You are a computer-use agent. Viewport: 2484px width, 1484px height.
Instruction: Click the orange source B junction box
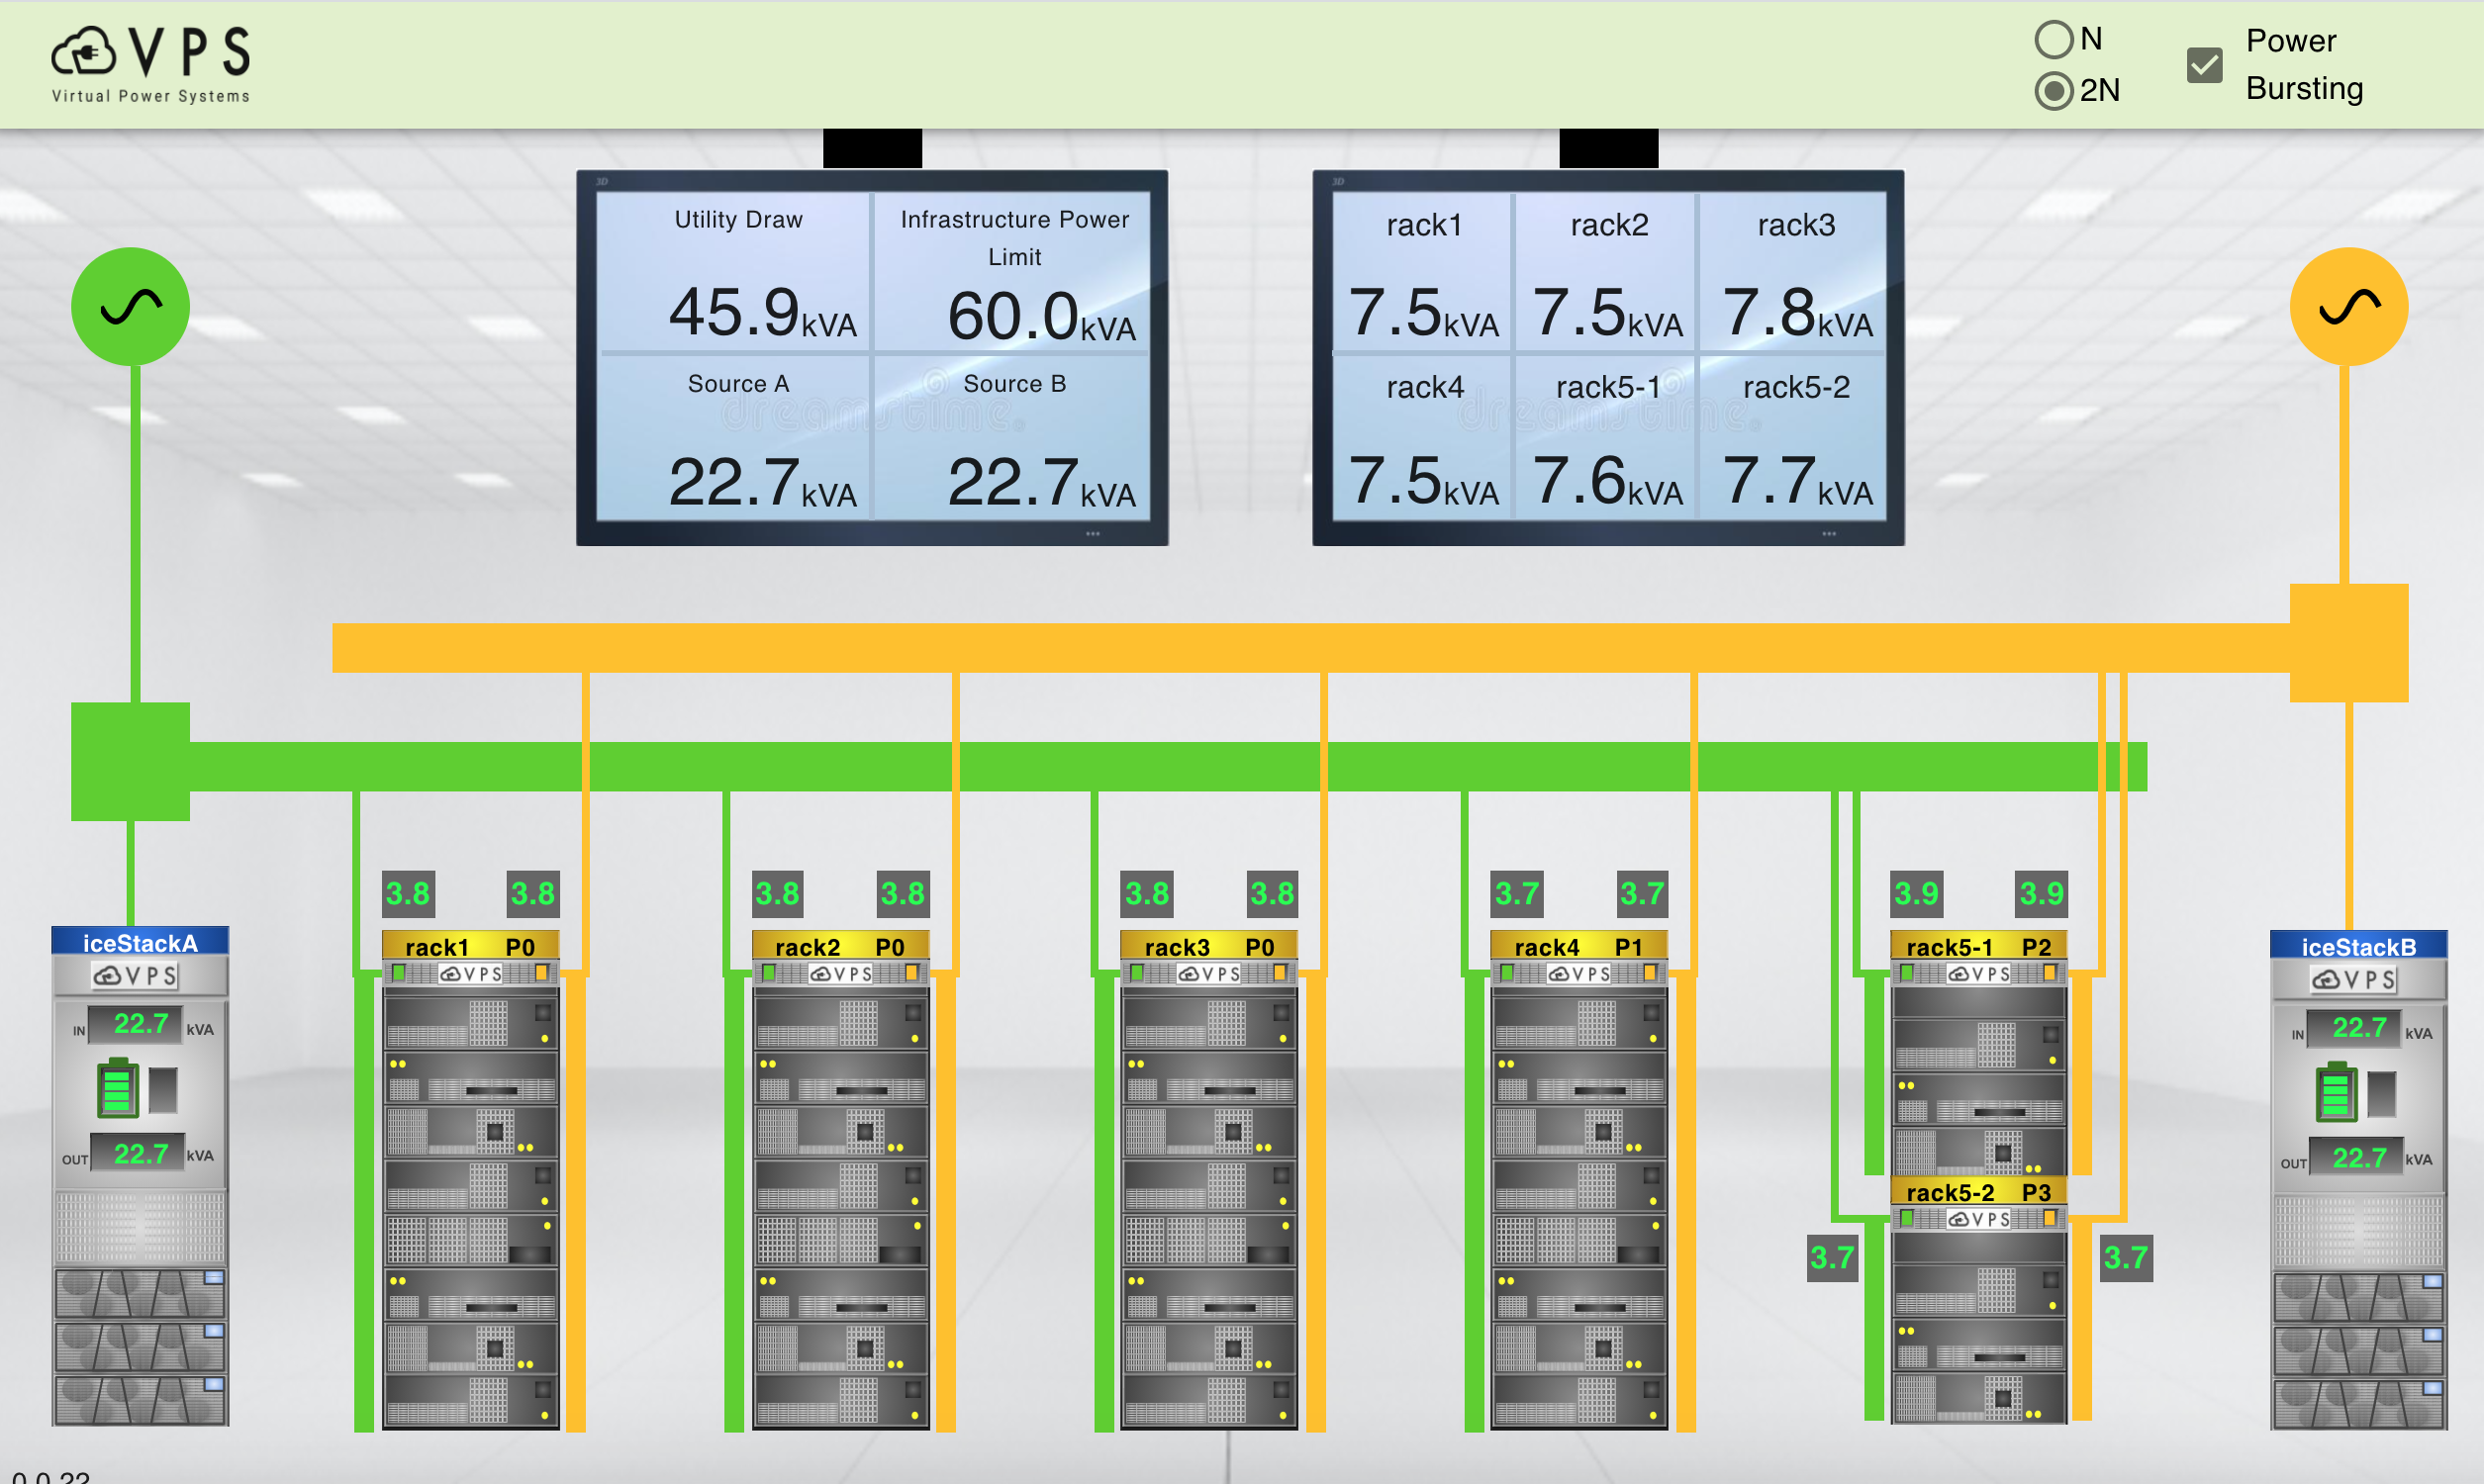click(2348, 643)
